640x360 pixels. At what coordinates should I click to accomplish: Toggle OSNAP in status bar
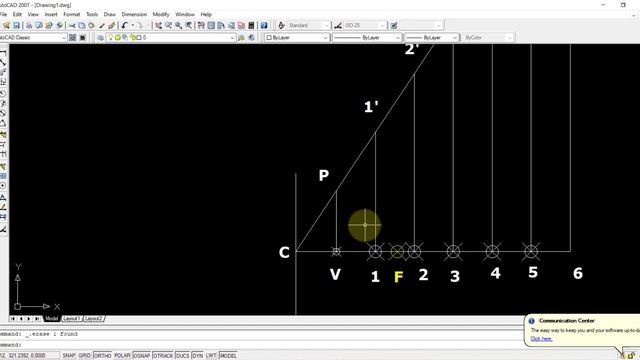142,356
